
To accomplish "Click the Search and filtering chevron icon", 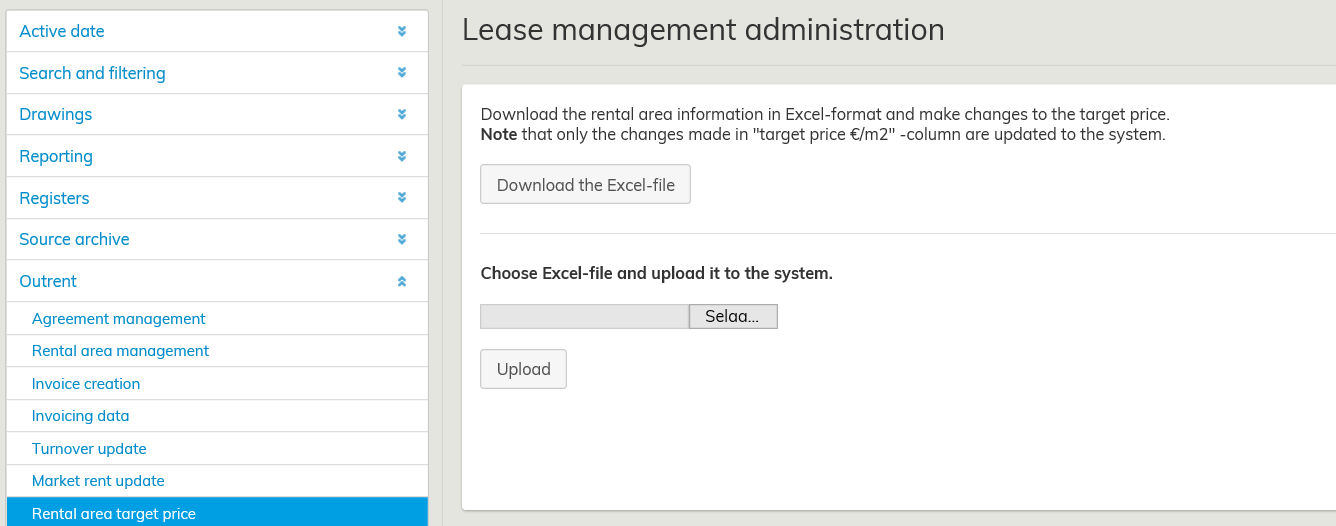I will click(401, 73).
